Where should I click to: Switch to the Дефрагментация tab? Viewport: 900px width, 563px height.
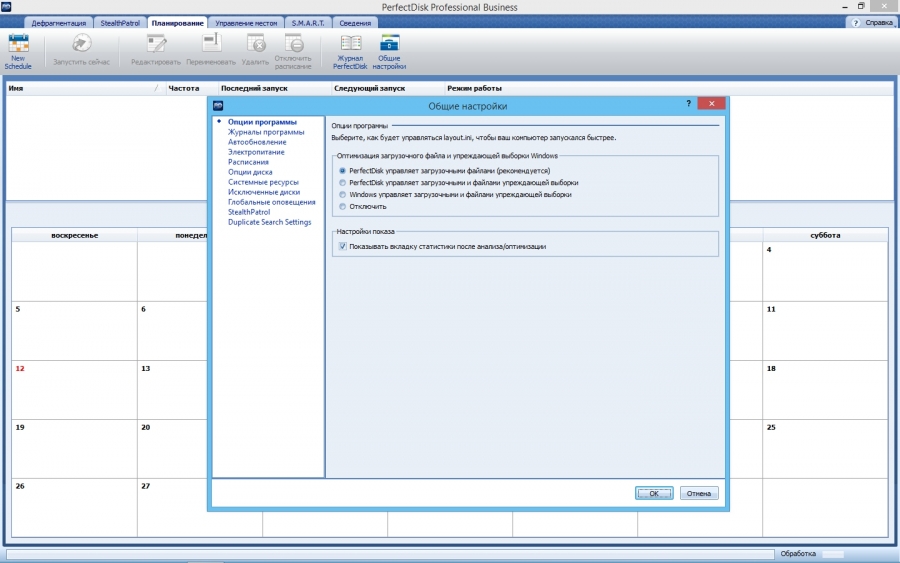click(x=59, y=22)
